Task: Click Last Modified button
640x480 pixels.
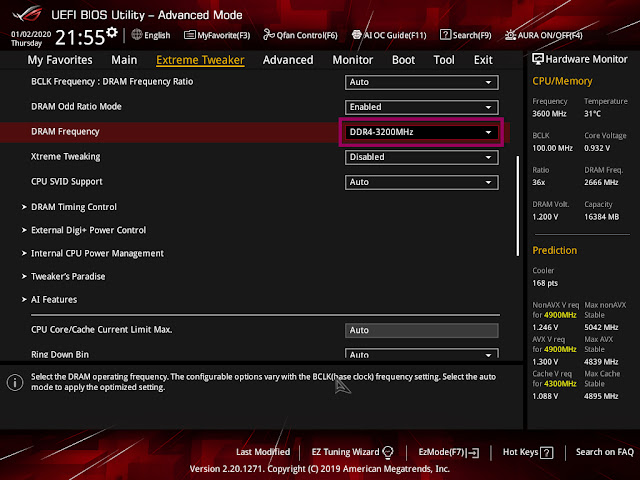Action: point(263,452)
